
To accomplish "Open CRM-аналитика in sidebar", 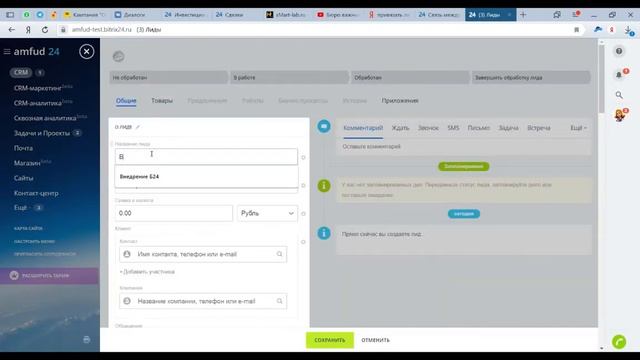I will tap(38, 103).
